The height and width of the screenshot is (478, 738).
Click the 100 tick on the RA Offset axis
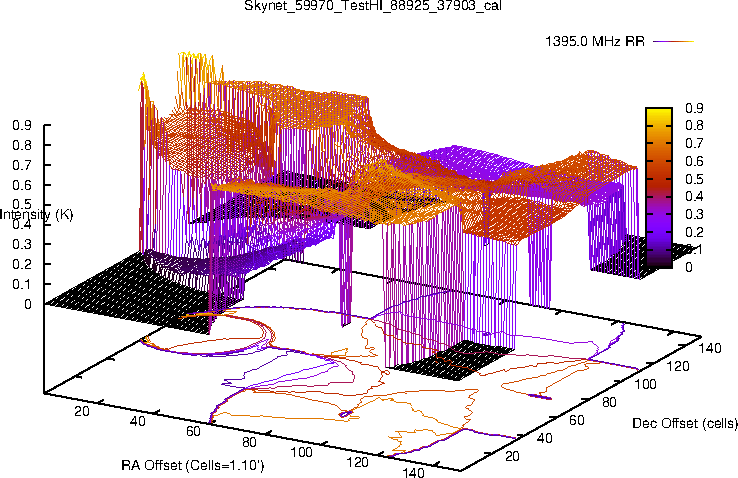coord(301,452)
